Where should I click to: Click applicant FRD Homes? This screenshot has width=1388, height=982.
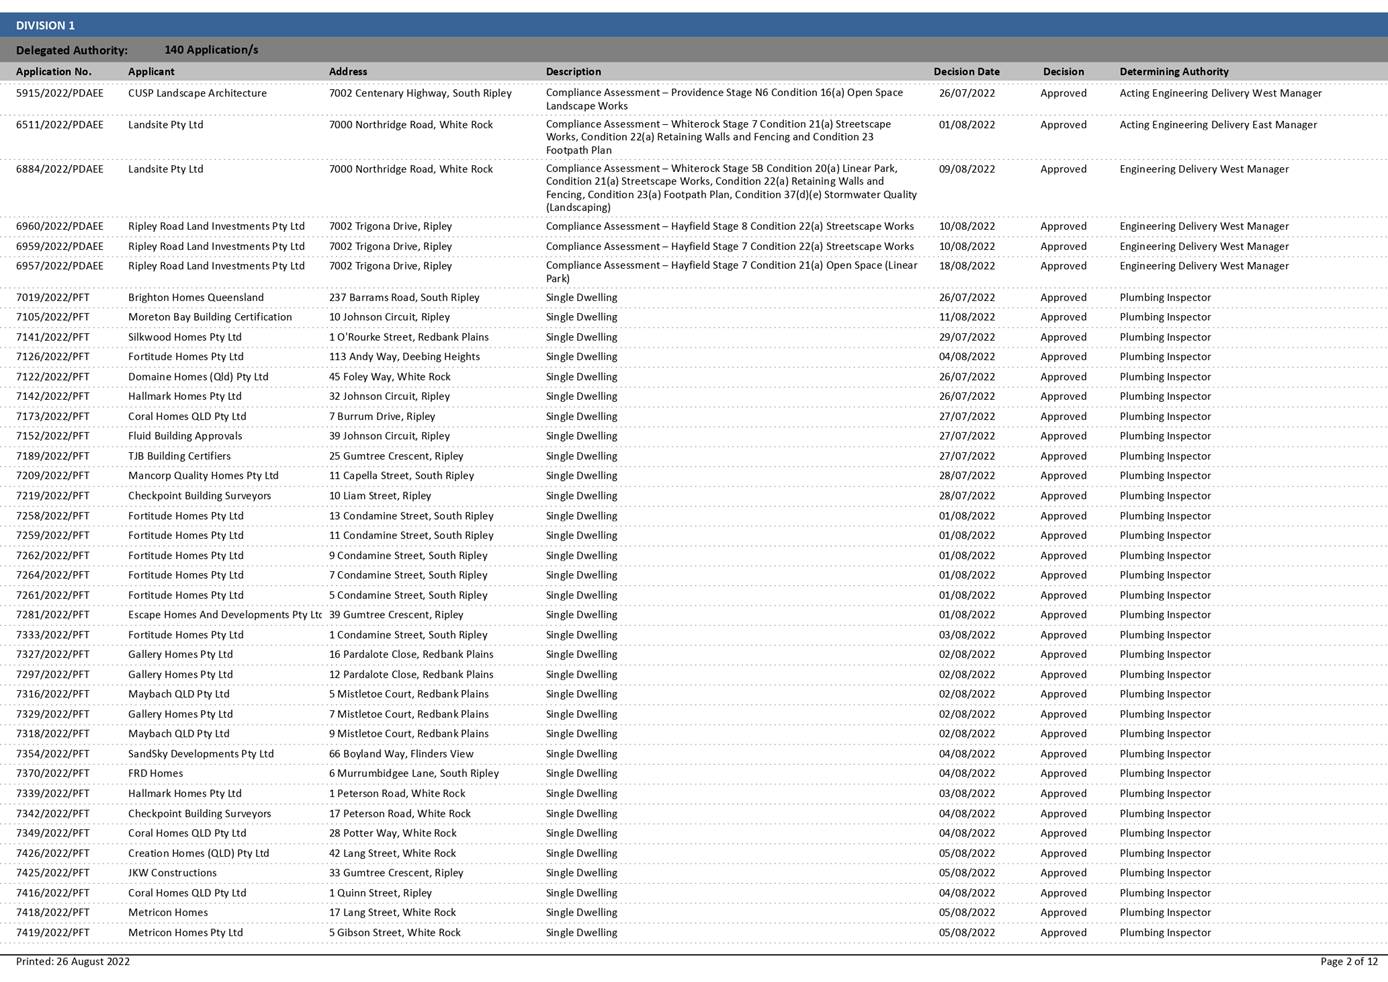click(x=155, y=773)
